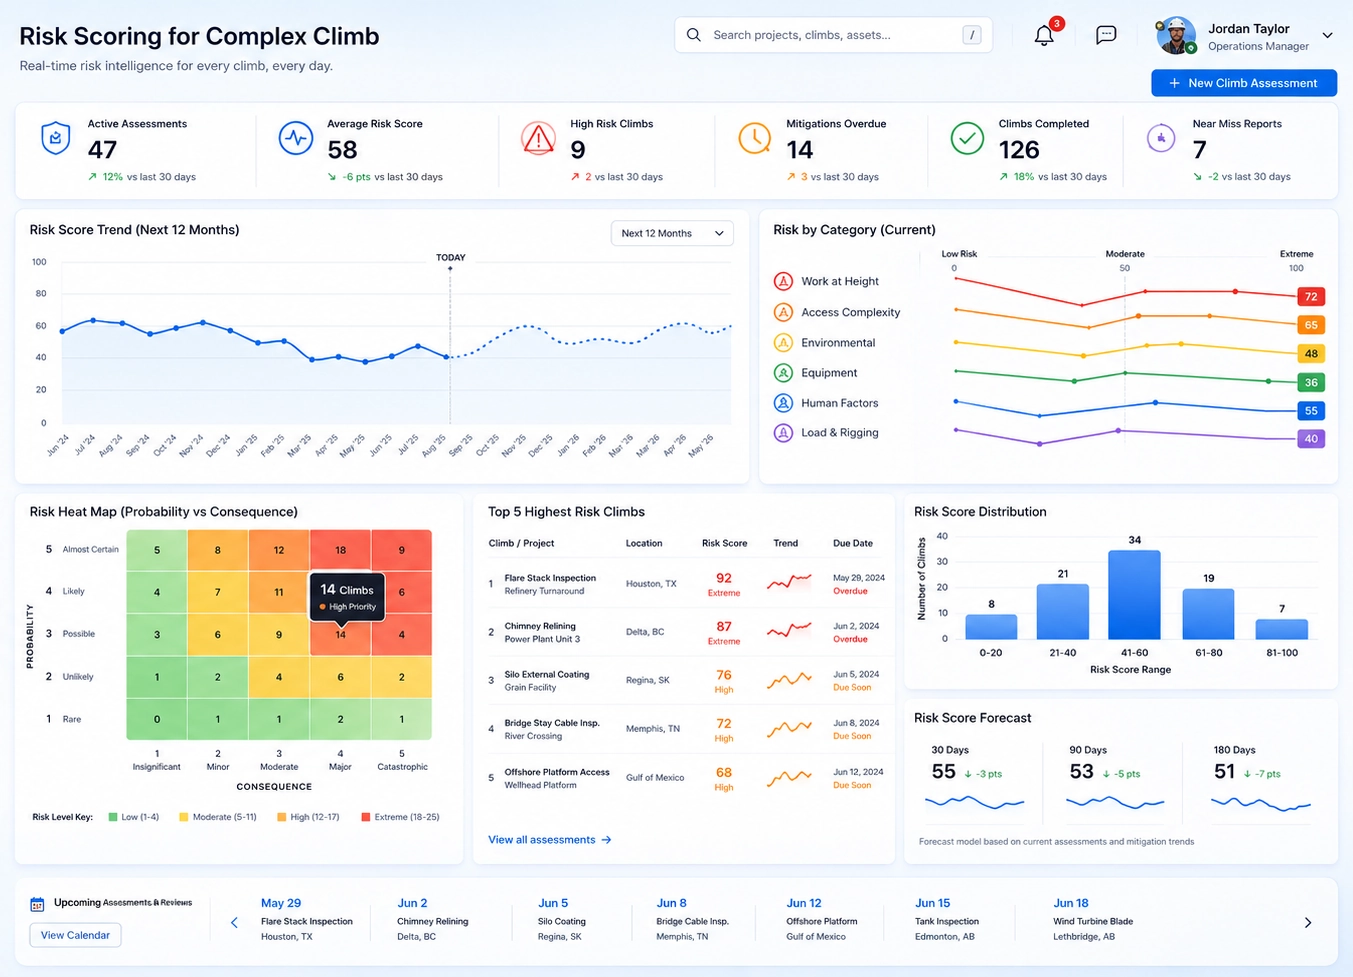Click the High (12-17) legend swatch
The height and width of the screenshot is (977, 1353).
[282, 817]
